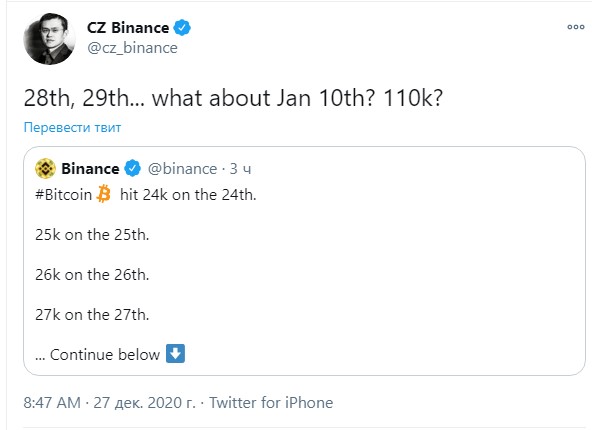592x430 pixels.
Task: Click the orange Bitcoin emoji icon
Action: (x=103, y=194)
